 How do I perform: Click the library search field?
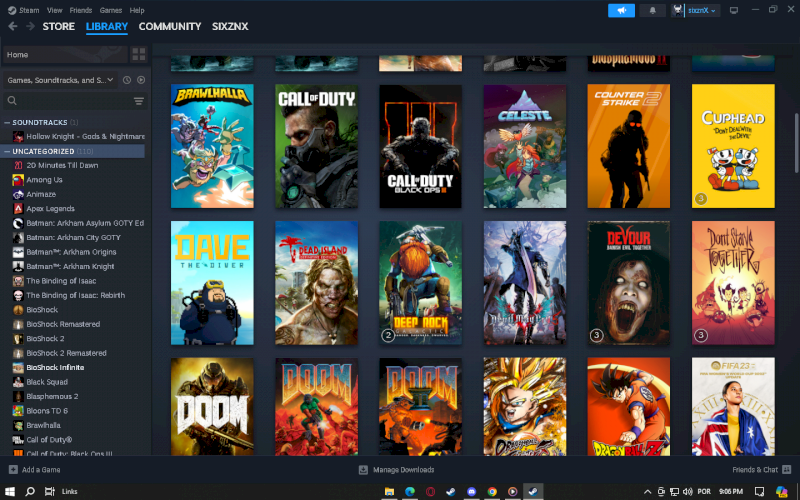point(67,101)
